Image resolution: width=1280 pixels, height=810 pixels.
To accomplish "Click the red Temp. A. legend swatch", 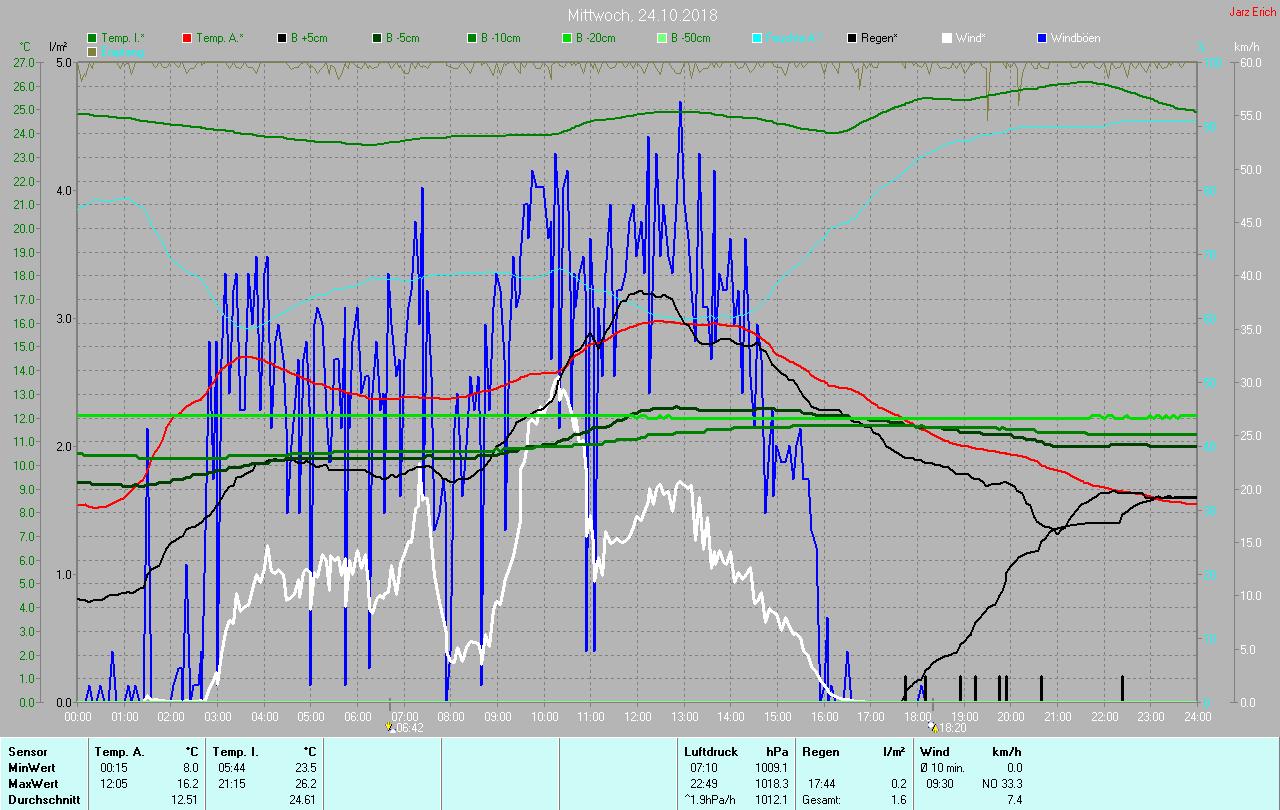I will (187, 38).
